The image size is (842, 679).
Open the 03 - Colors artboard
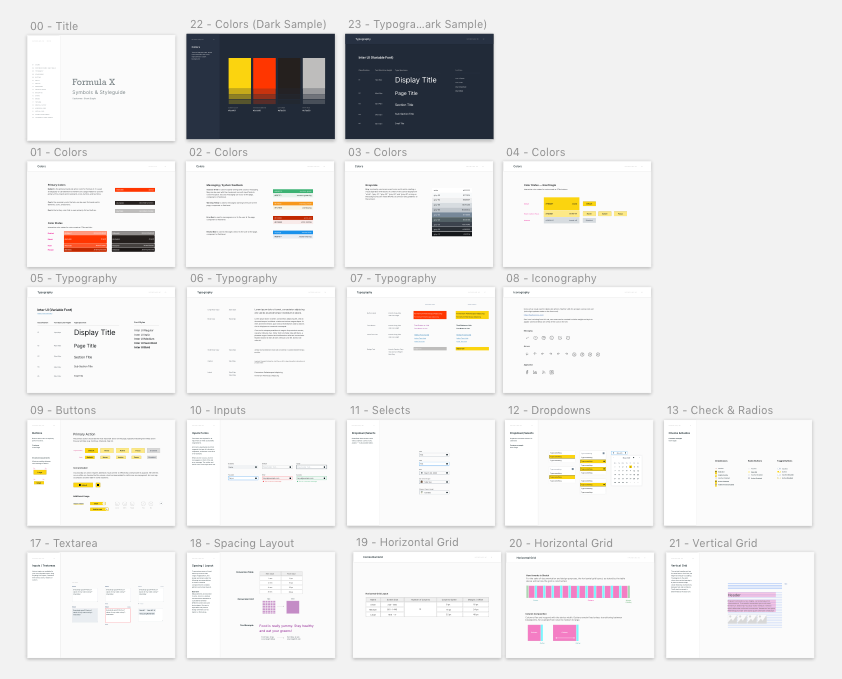tap(419, 214)
